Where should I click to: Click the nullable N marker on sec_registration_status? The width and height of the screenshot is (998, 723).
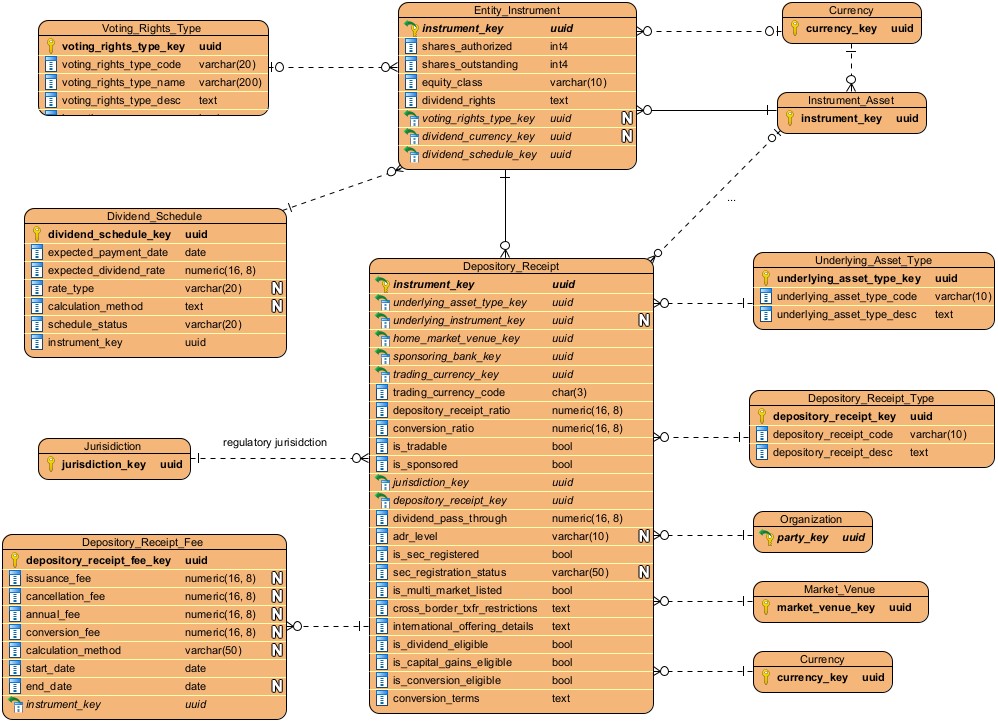[644, 573]
